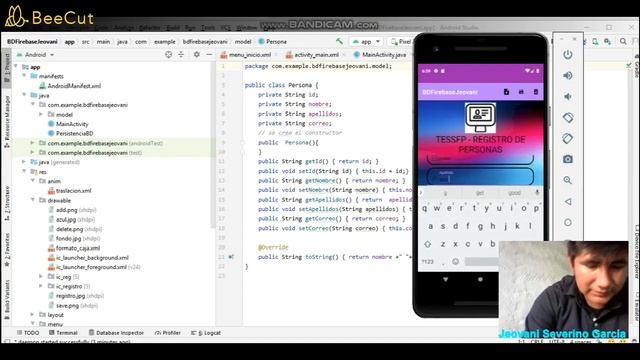Open Pixel device selector dropdown
This screenshot has height=360, width=640.
pos(401,42)
